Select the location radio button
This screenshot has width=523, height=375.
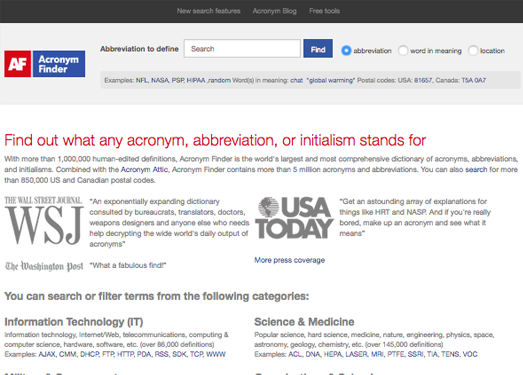click(473, 50)
